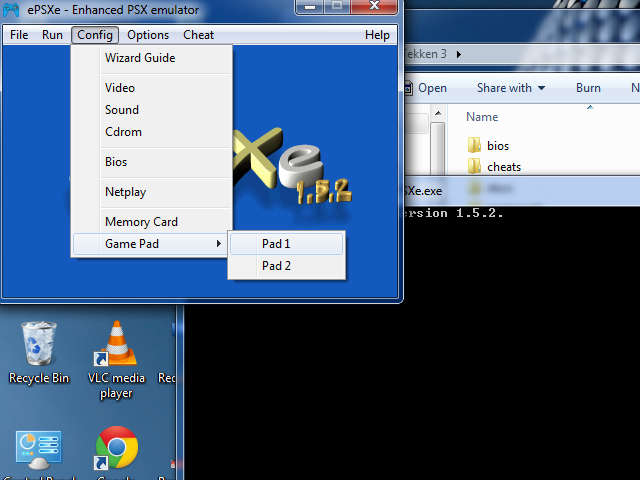This screenshot has width=640, height=480.
Task: Open the Help menu in ePSXe
Action: point(377,35)
